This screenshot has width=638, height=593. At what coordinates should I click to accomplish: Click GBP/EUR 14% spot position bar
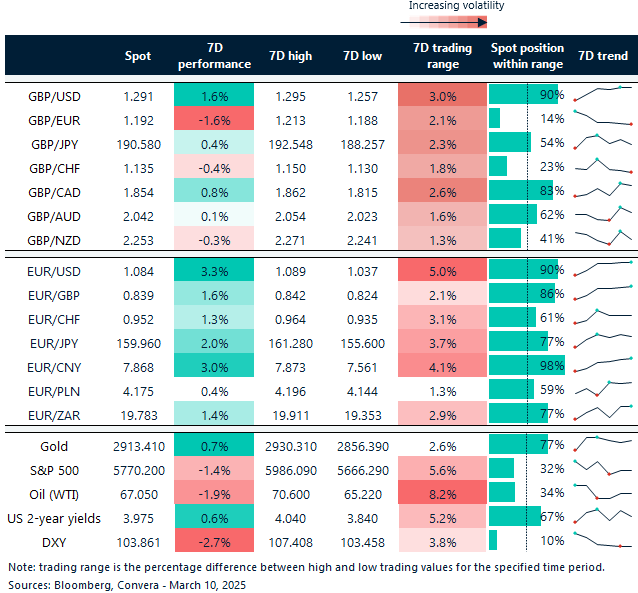pyautogui.click(x=494, y=118)
